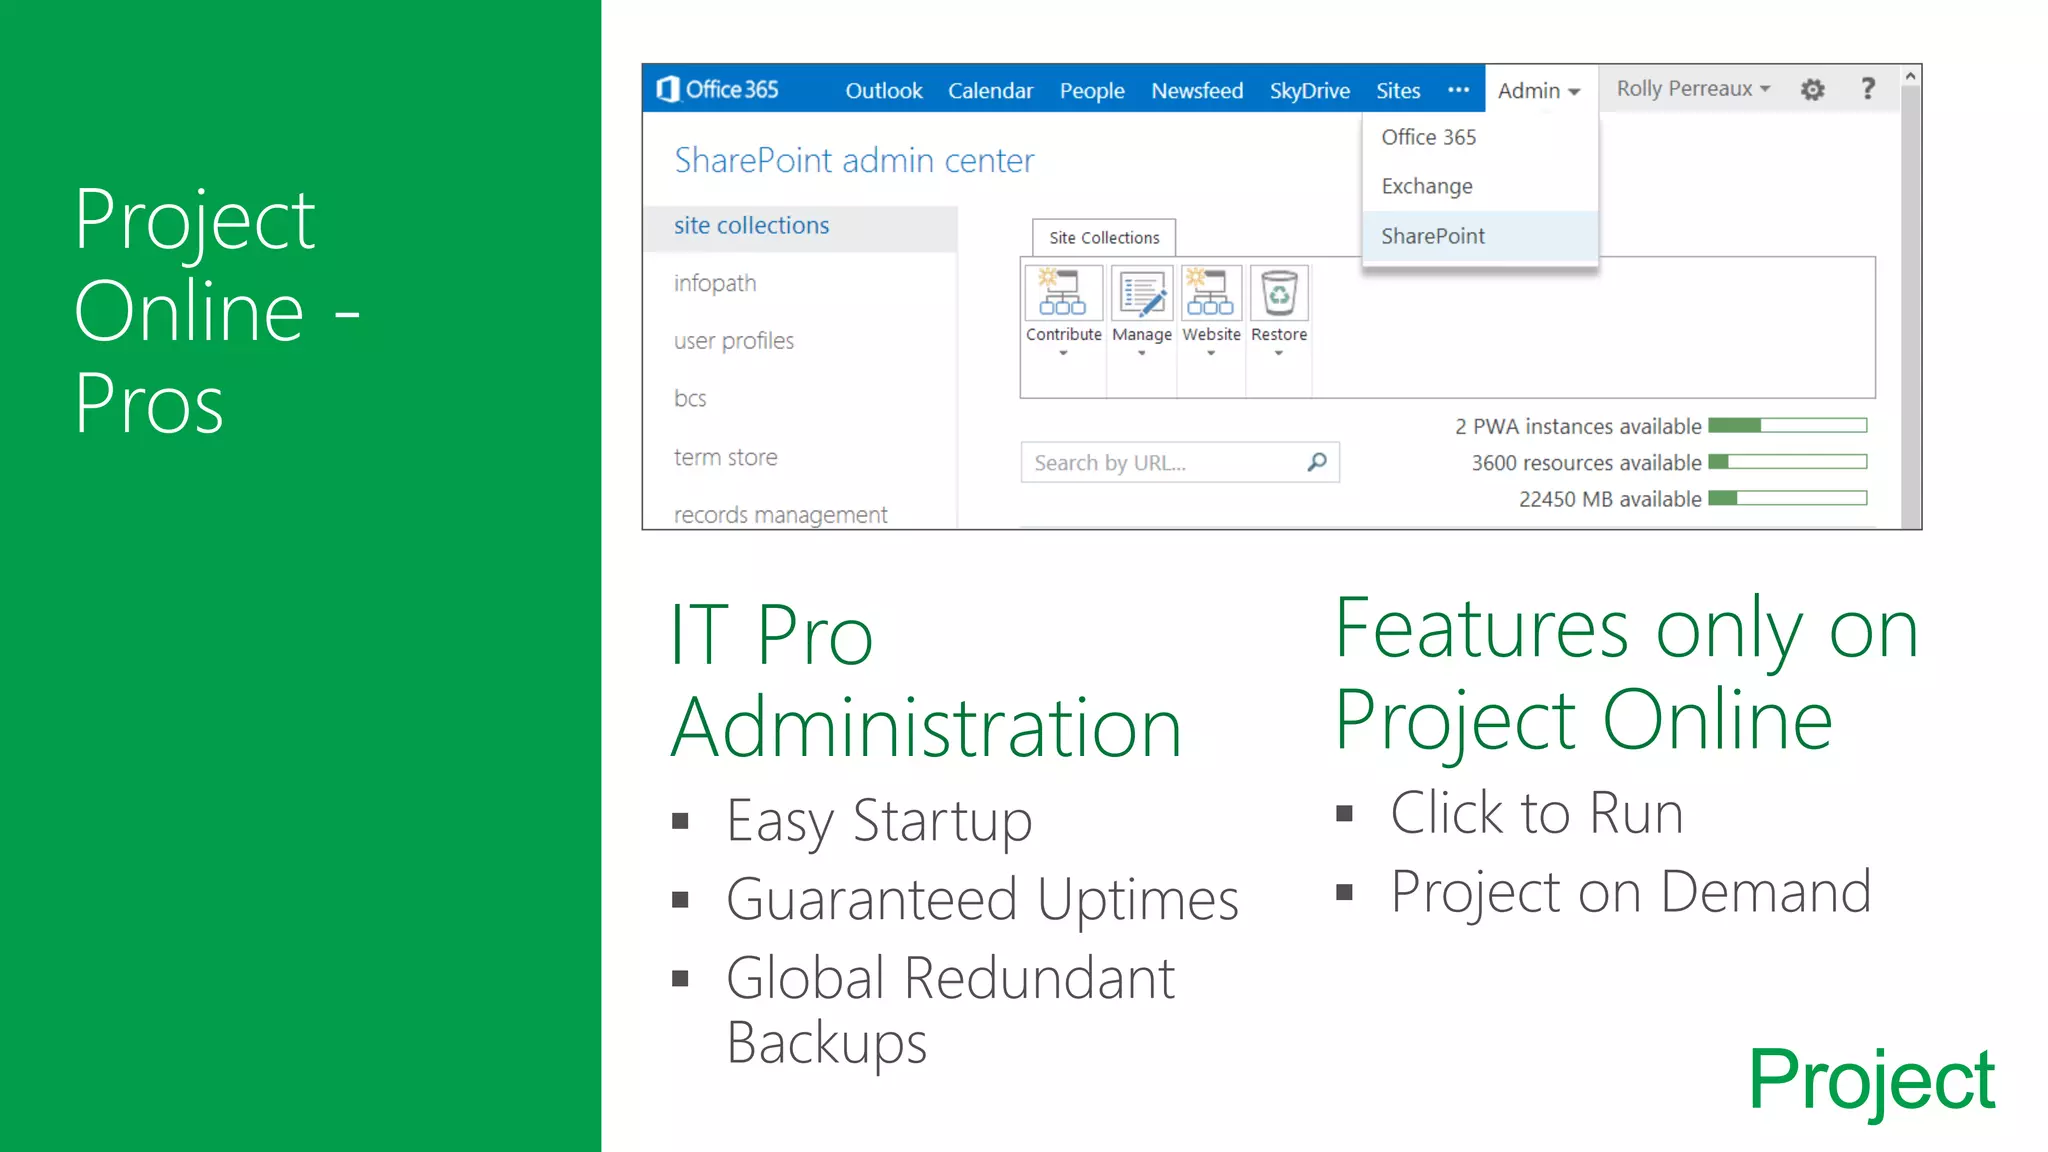
Task: Expand the arrow under Website
Action: (x=1211, y=353)
